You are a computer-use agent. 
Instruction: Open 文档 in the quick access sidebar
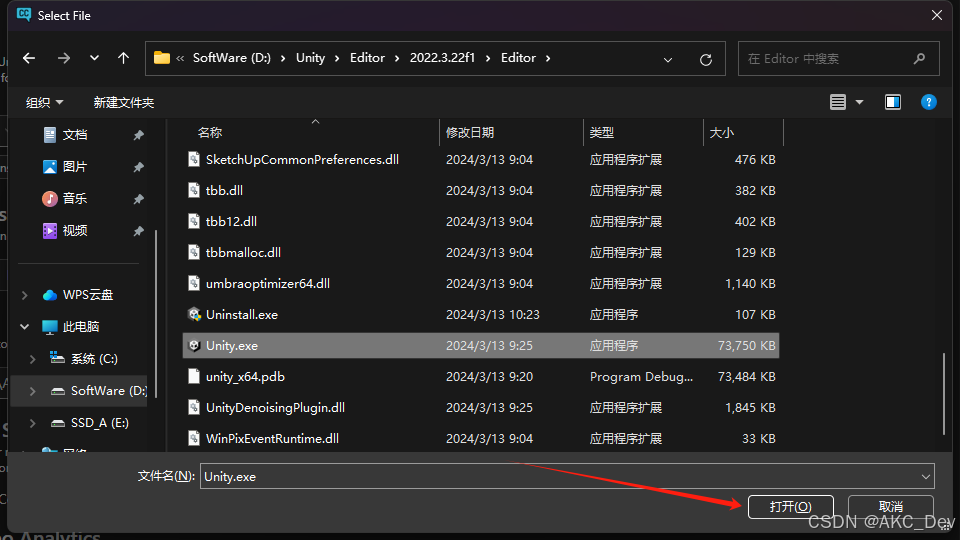(x=75, y=135)
